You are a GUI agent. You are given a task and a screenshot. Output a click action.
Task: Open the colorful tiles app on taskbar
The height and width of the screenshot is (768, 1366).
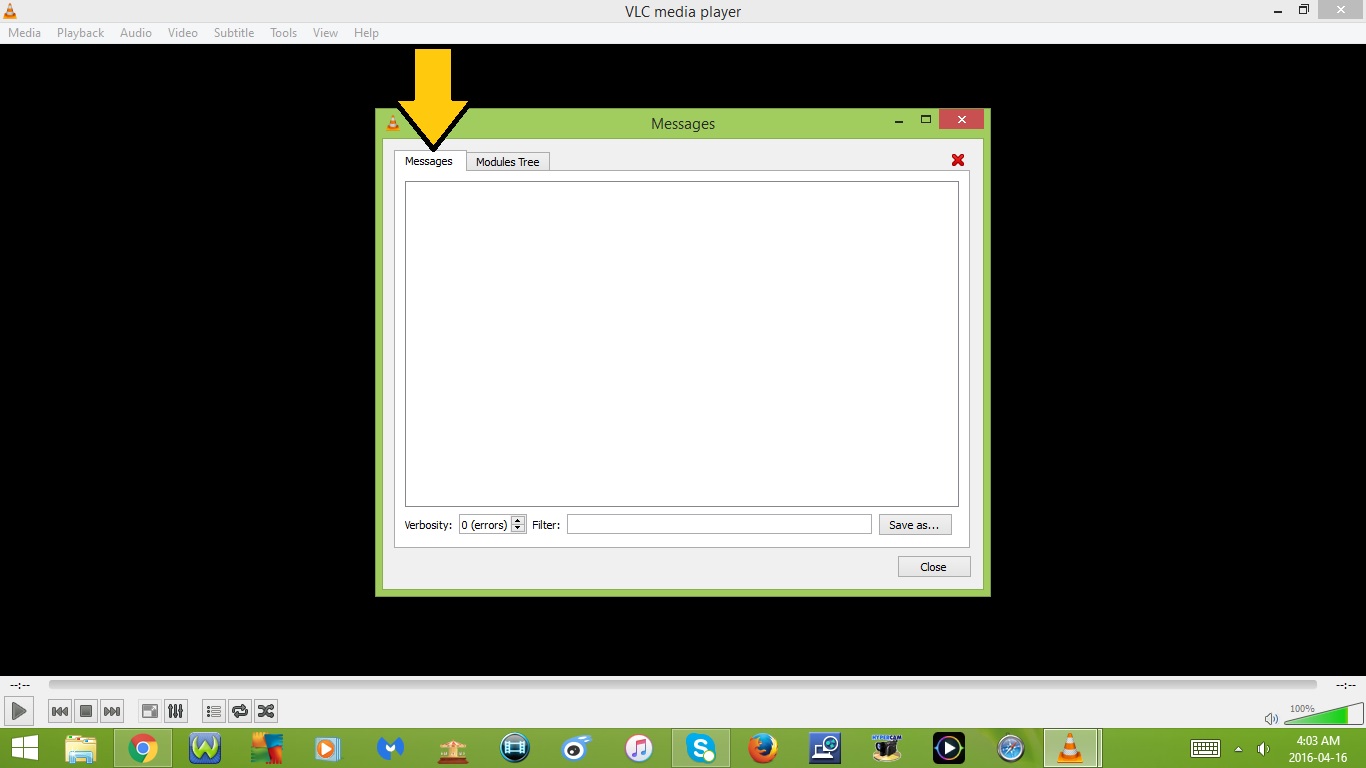[x=267, y=748]
